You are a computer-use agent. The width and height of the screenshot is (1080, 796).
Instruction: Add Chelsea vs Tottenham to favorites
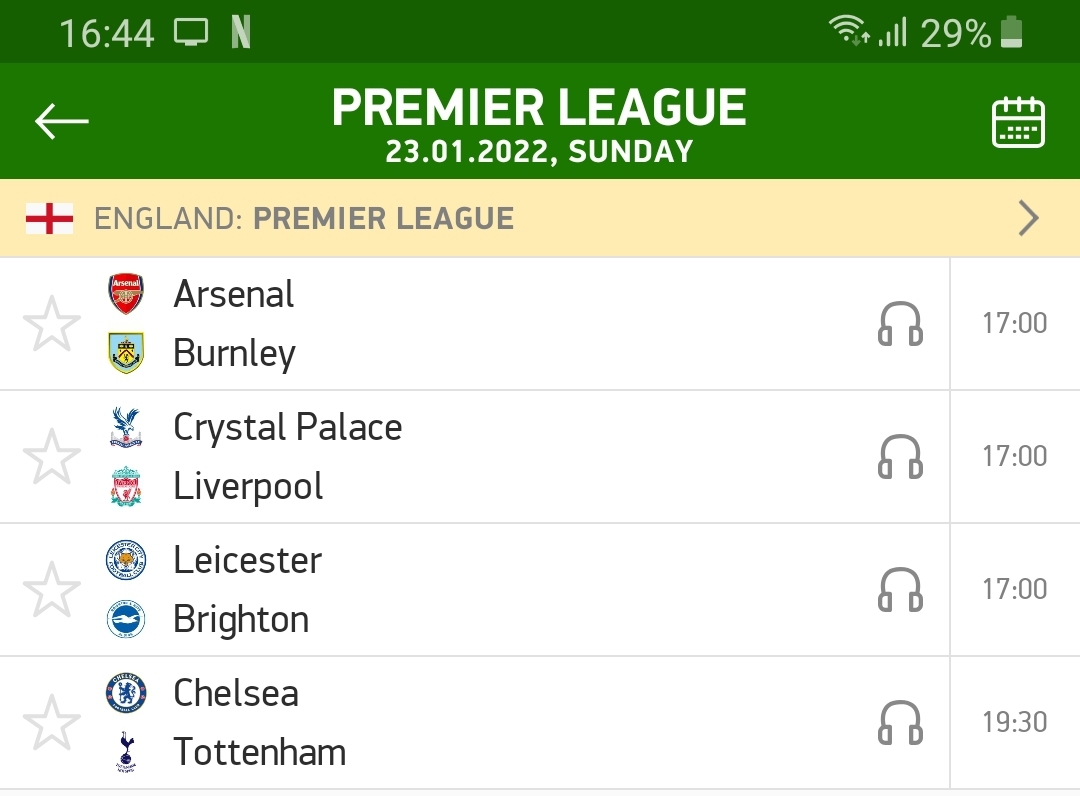(52, 723)
